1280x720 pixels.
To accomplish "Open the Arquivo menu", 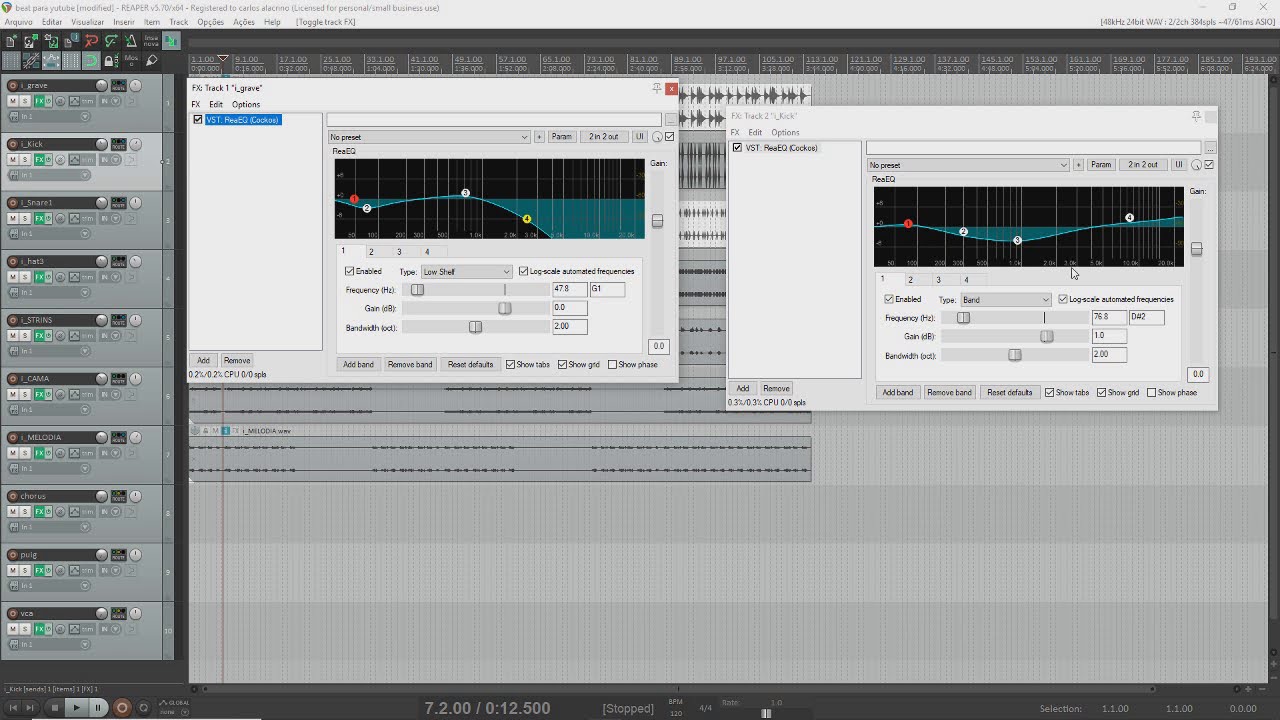I will pyautogui.click(x=19, y=21).
